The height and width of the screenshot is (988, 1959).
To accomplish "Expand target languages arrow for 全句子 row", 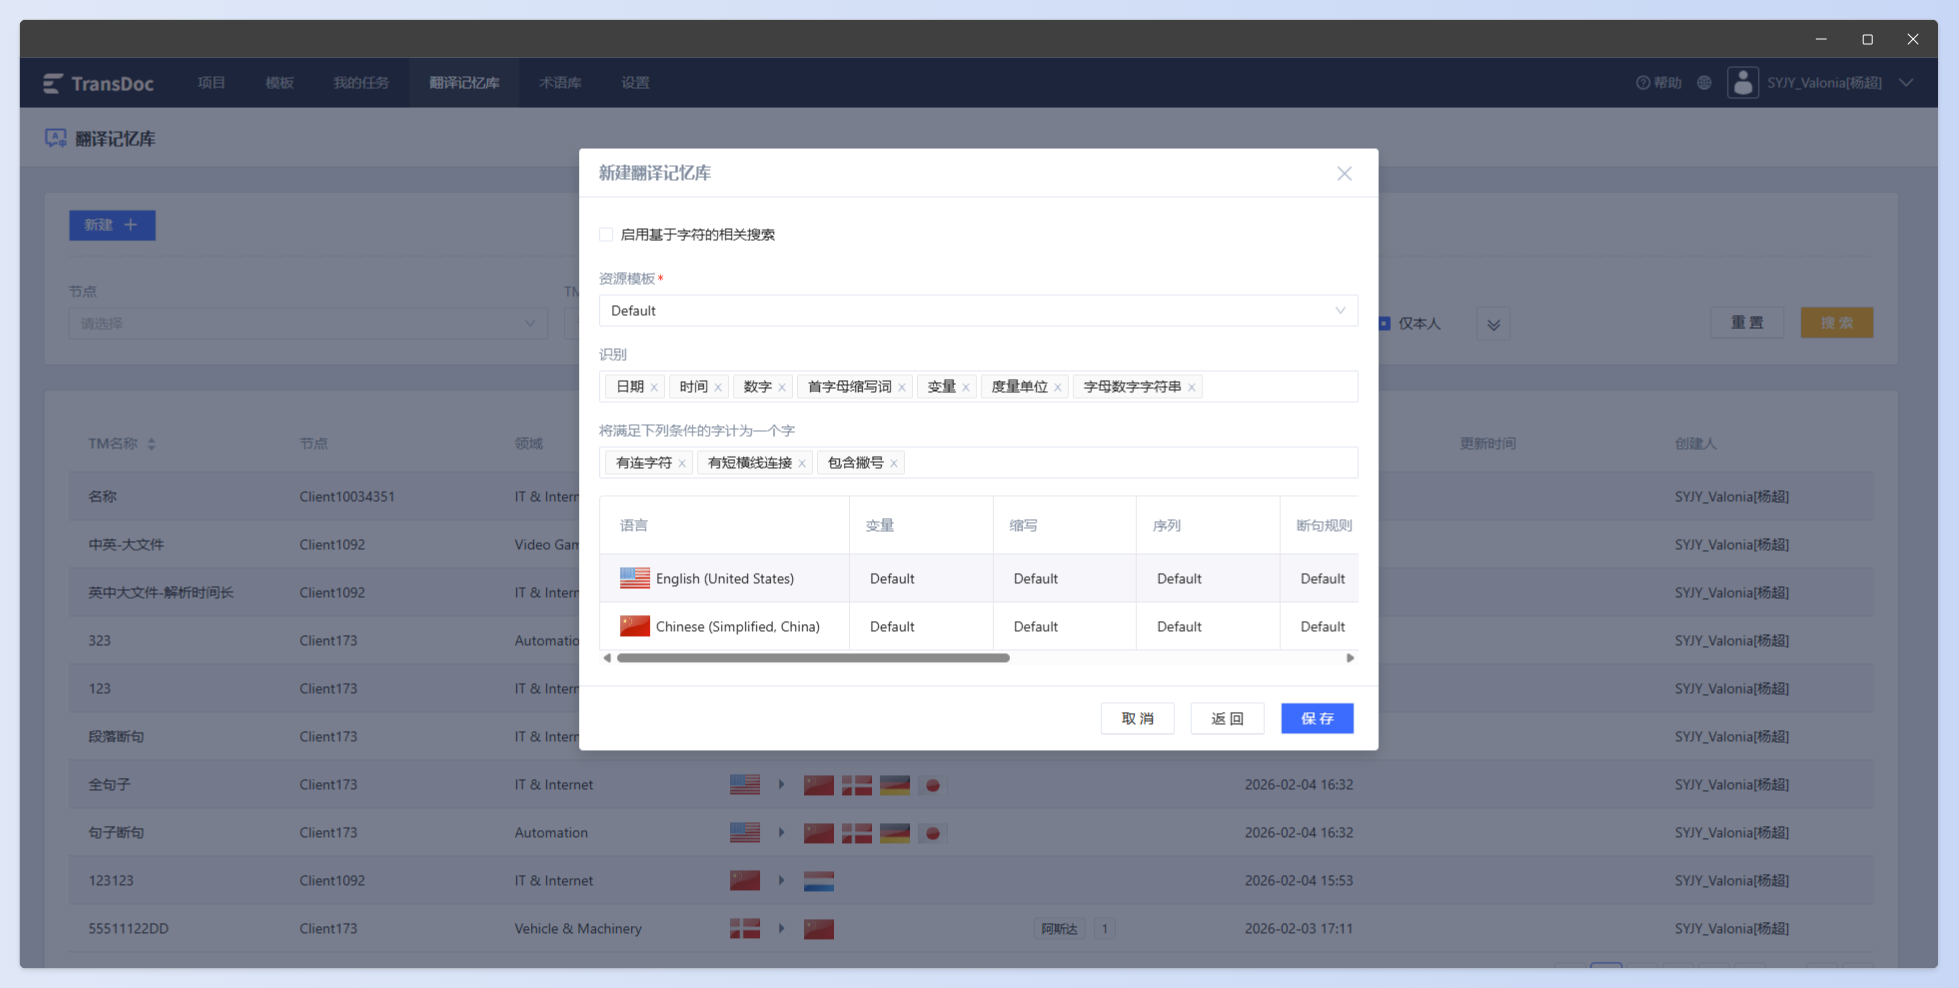I will point(781,785).
